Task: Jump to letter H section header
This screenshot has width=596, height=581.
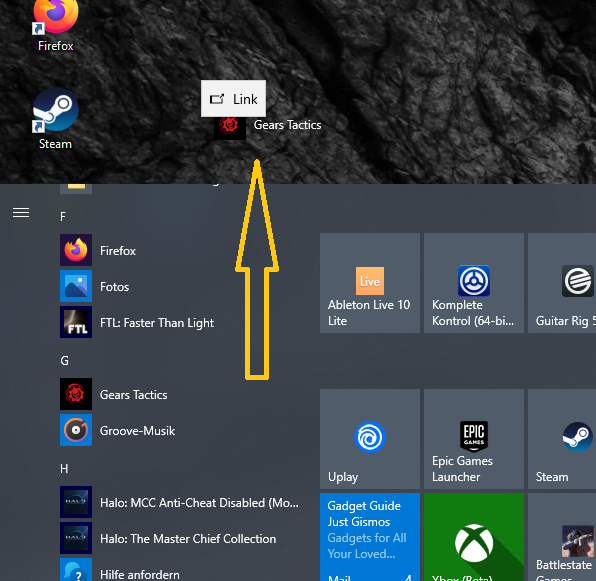Action: coord(64,469)
